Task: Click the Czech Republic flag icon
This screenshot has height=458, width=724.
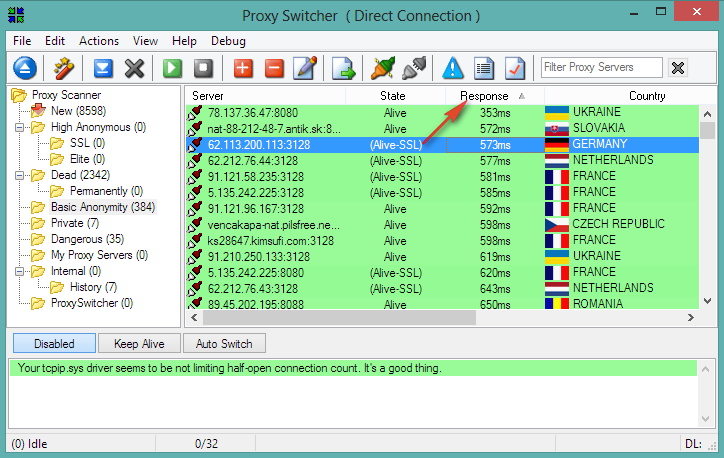Action: pyautogui.click(x=556, y=224)
